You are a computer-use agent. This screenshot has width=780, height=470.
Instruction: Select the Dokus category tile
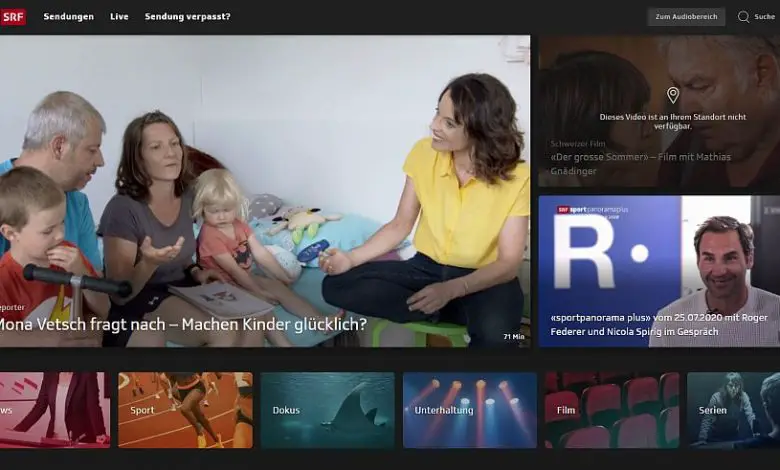coord(327,410)
